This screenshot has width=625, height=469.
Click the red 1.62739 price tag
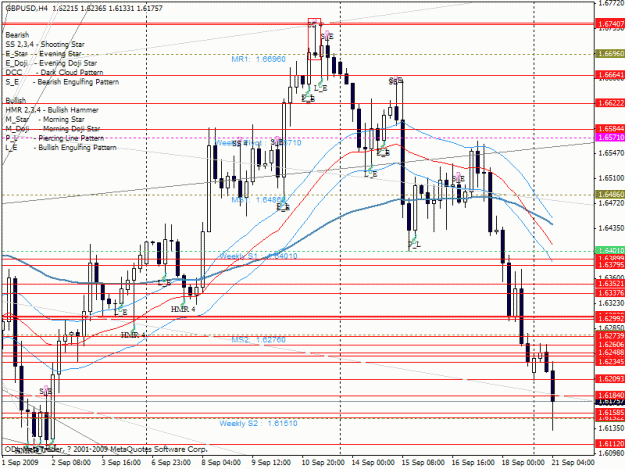pyautogui.click(x=609, y=336)
